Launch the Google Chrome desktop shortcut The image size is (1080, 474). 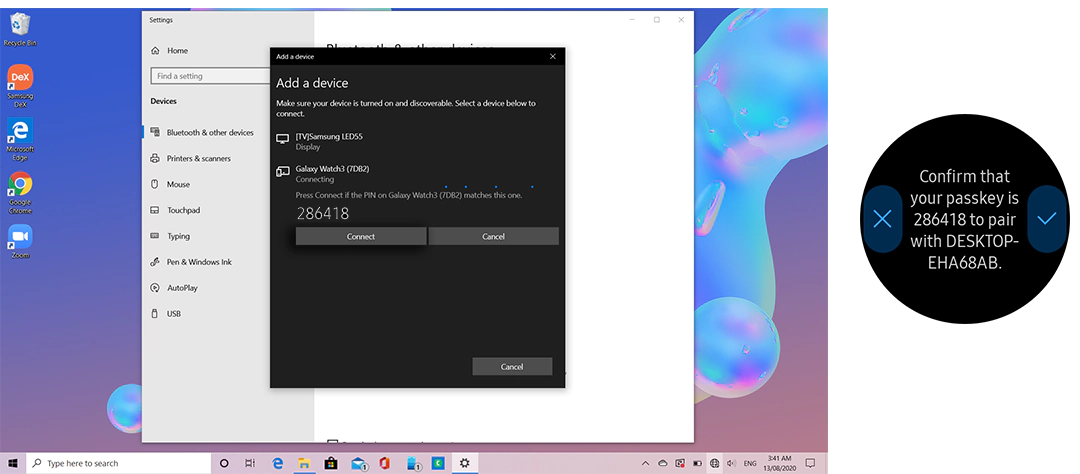coord(20,192)
